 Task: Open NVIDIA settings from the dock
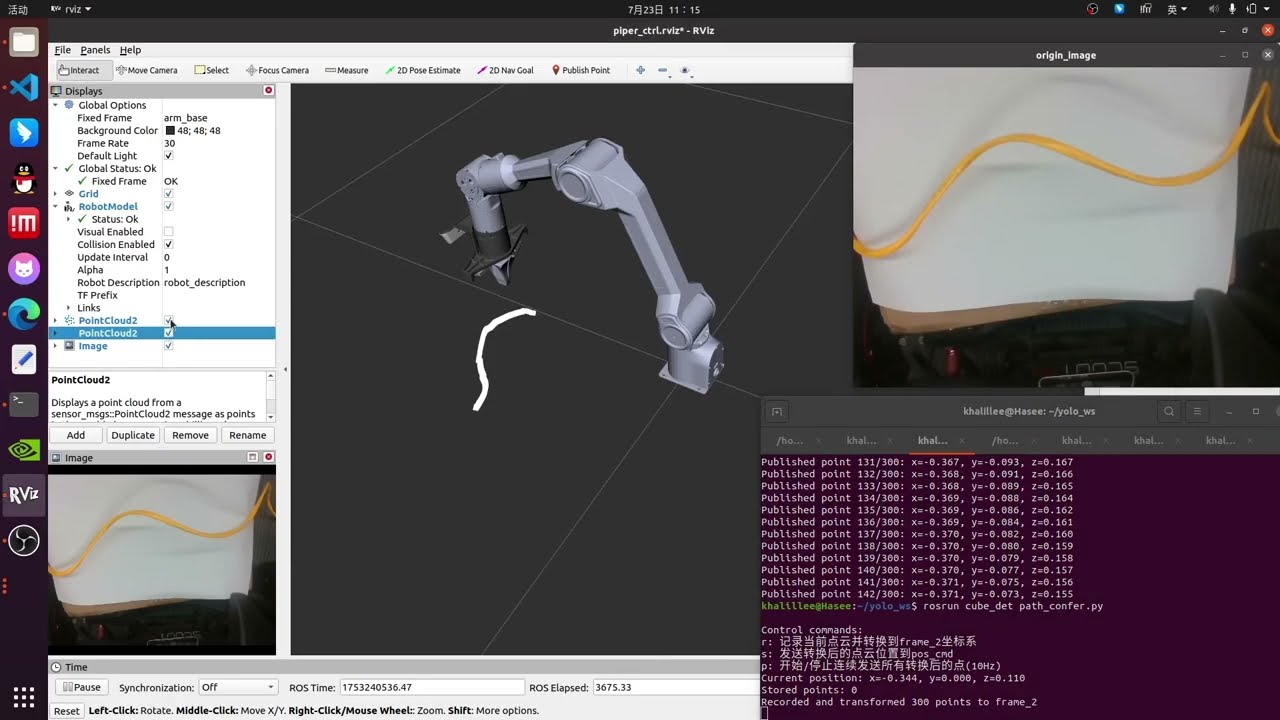pos(24,450)
